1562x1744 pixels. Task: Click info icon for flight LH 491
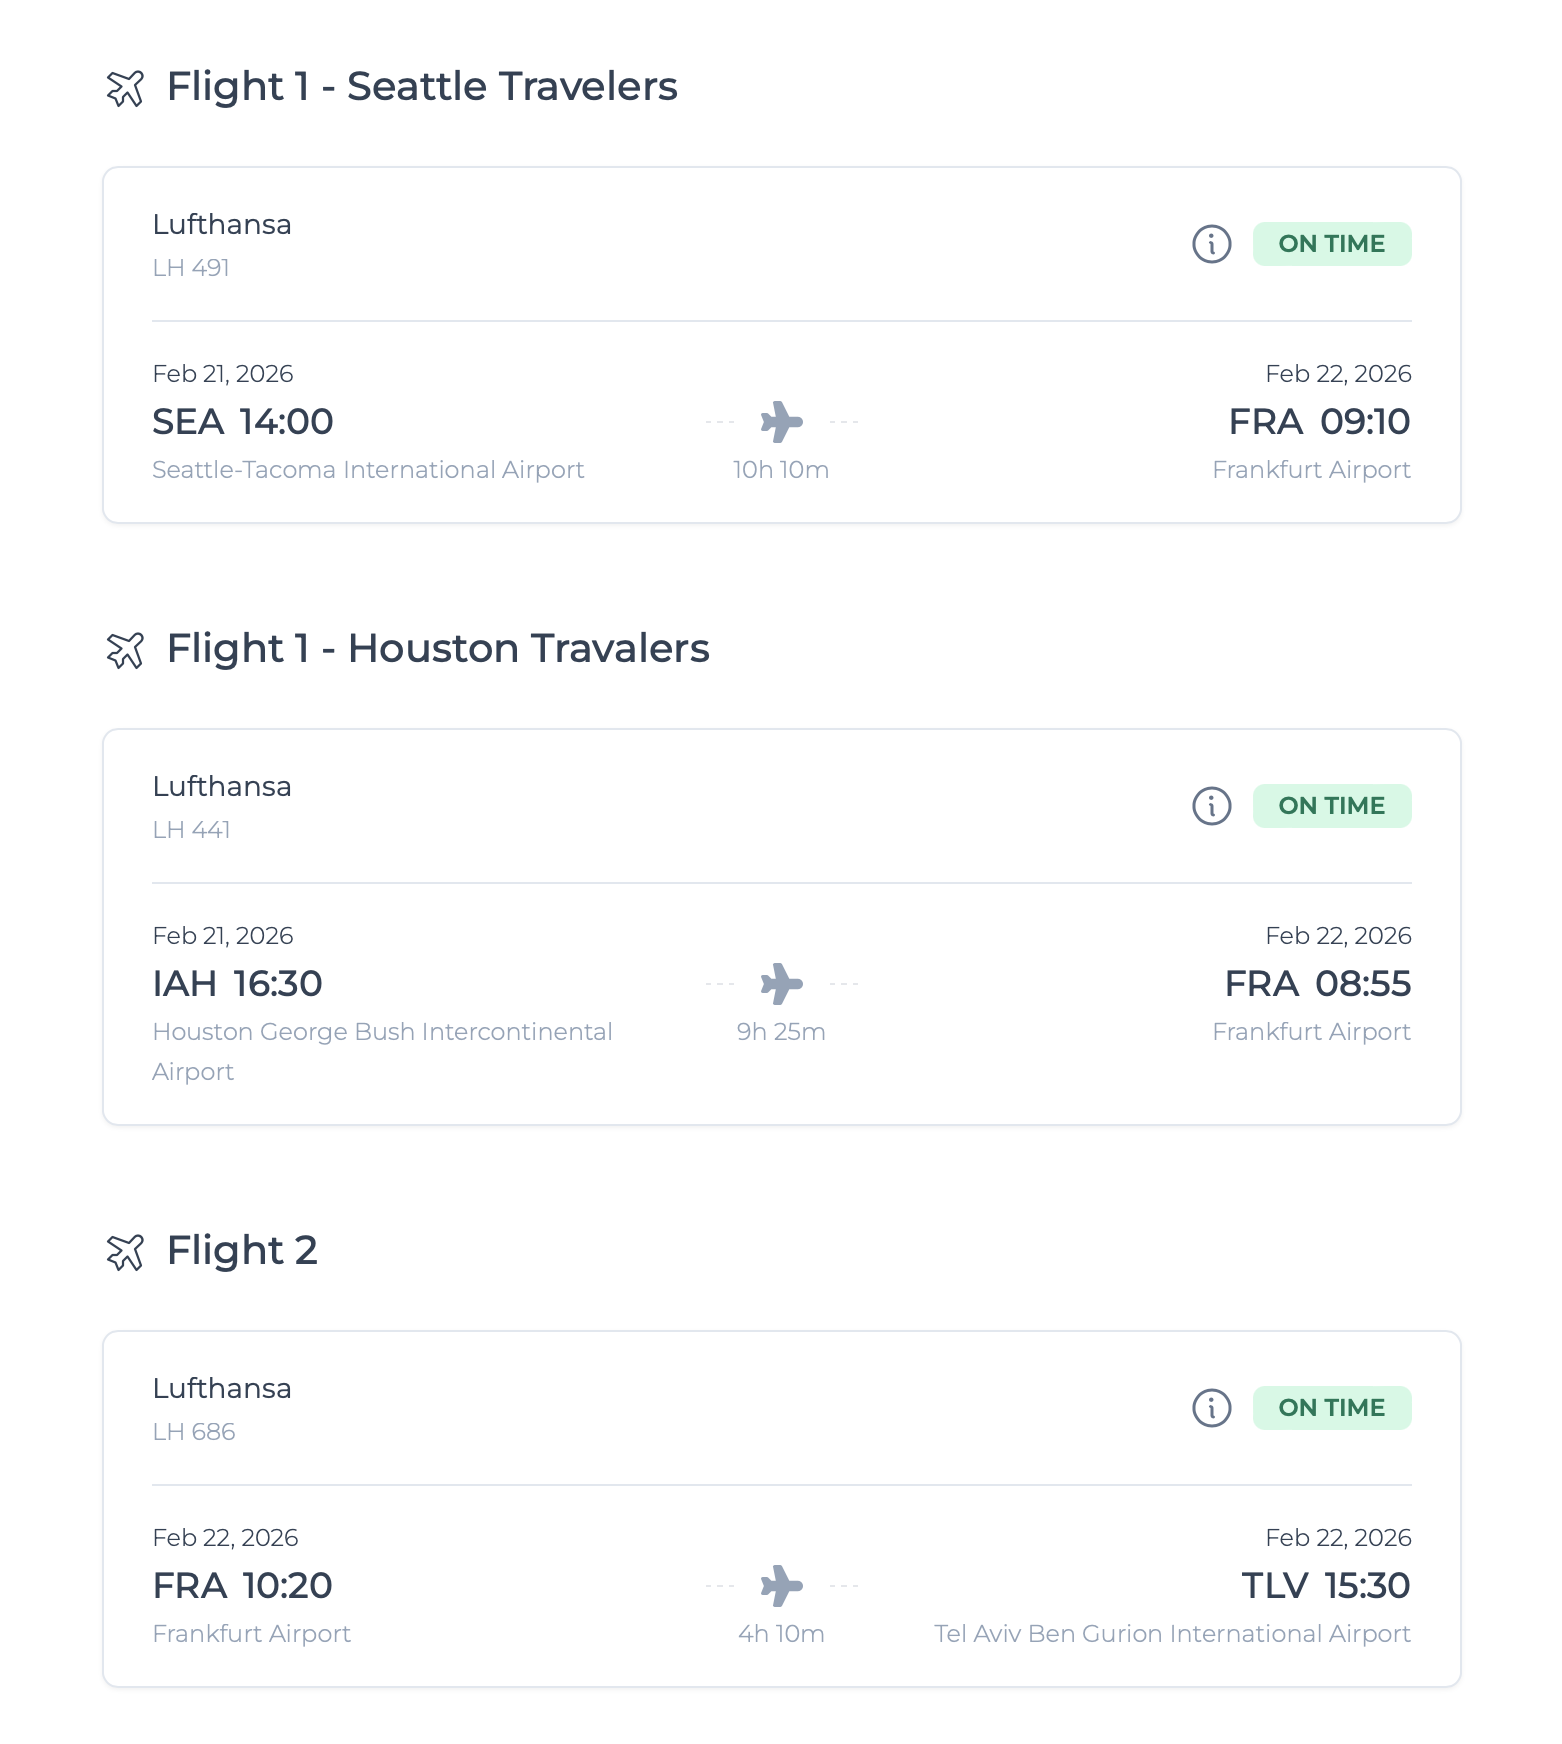1211,244
